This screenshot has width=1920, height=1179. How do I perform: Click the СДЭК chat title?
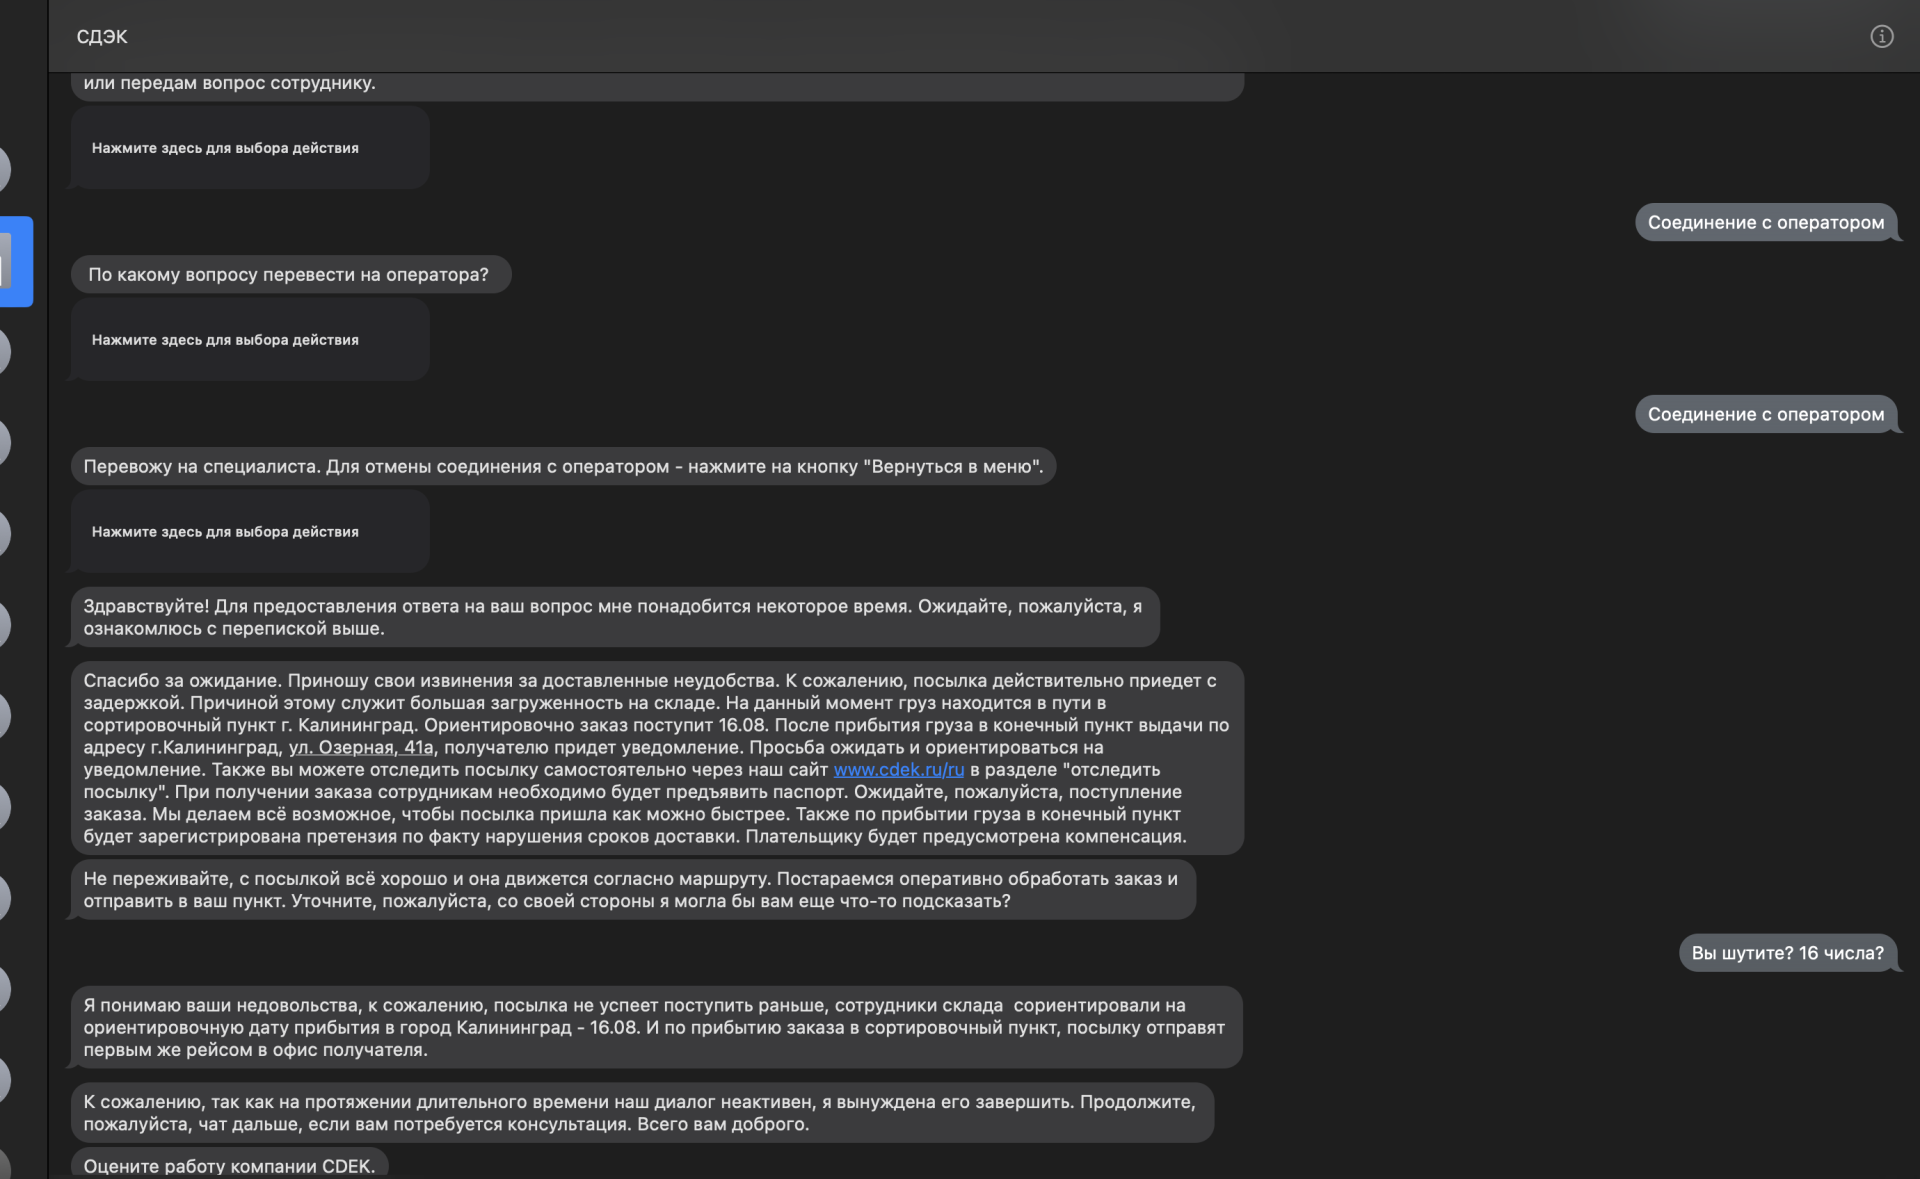coord(102,37)
